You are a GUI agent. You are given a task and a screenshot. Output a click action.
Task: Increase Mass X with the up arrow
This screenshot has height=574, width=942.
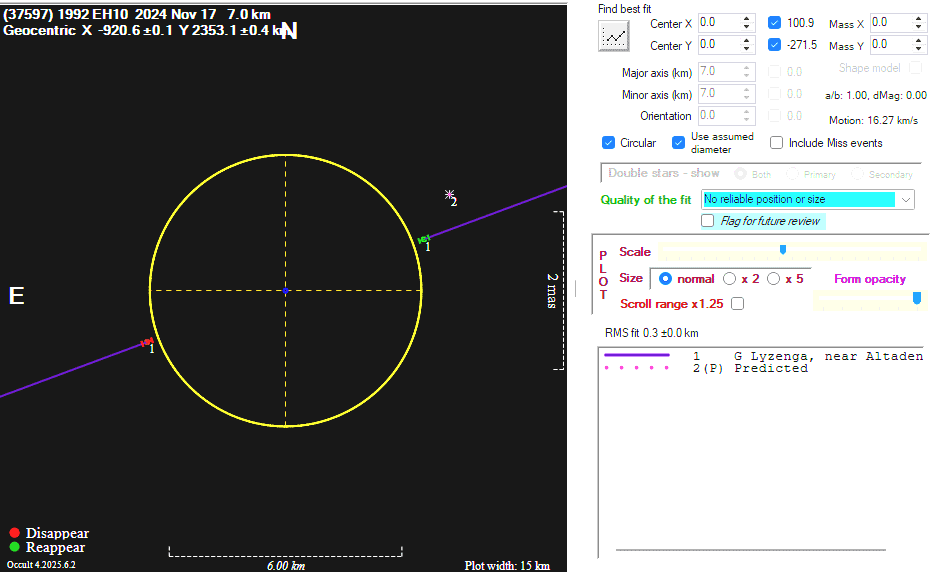(919, 19)
